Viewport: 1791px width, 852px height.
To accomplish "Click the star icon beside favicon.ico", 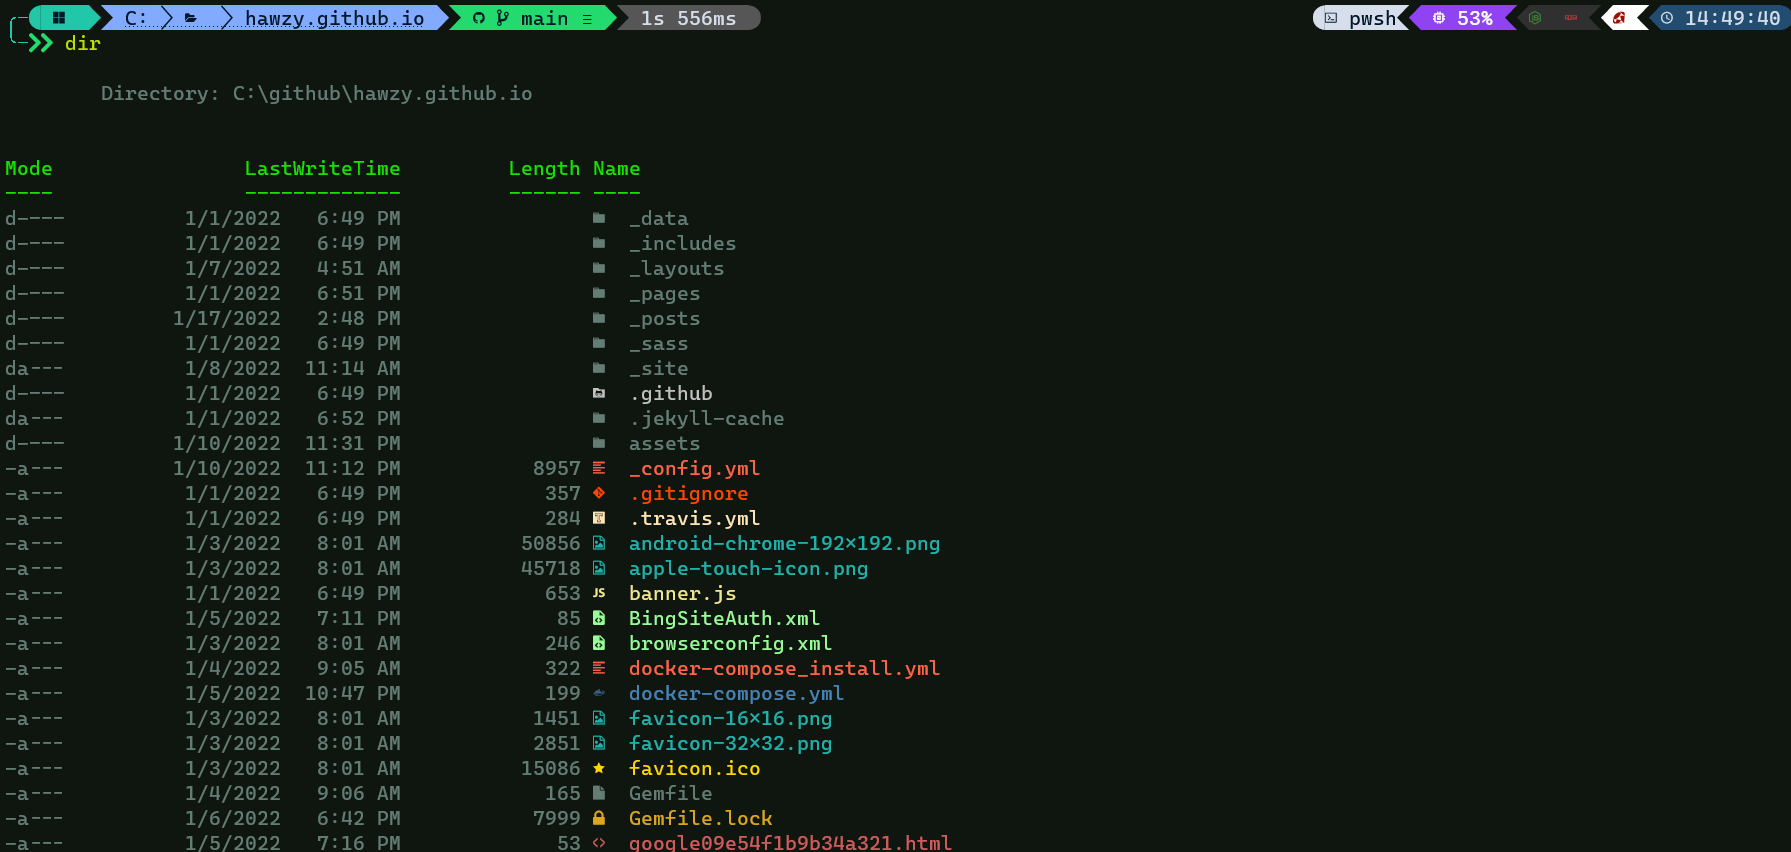I will (599, 768).
